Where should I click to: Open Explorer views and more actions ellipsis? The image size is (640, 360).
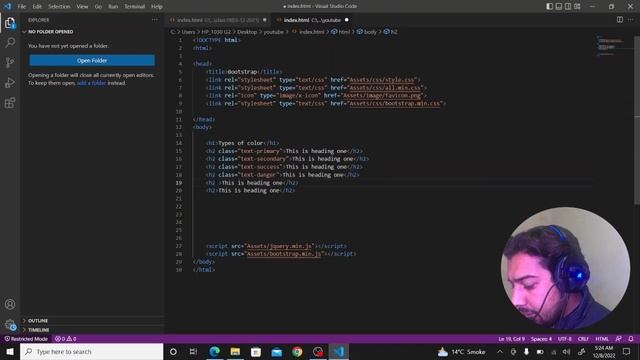click(155, 20)
